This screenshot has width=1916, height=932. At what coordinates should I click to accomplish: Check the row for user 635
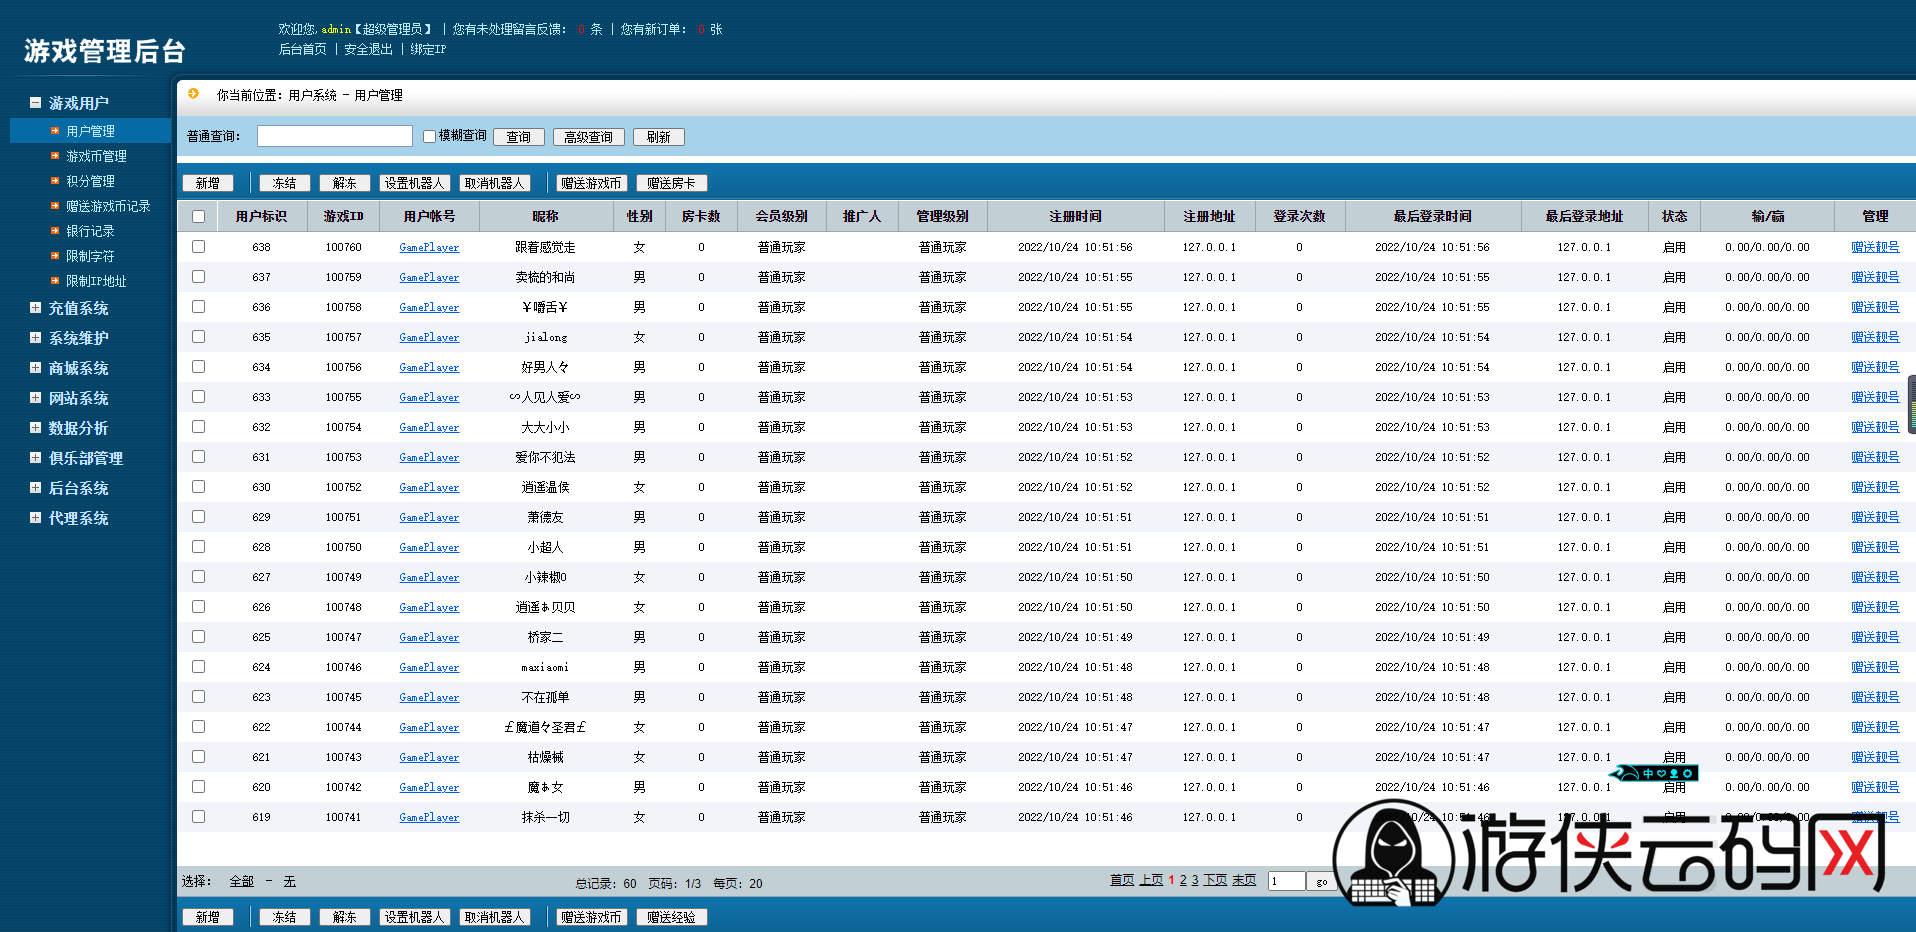point(198,336)
